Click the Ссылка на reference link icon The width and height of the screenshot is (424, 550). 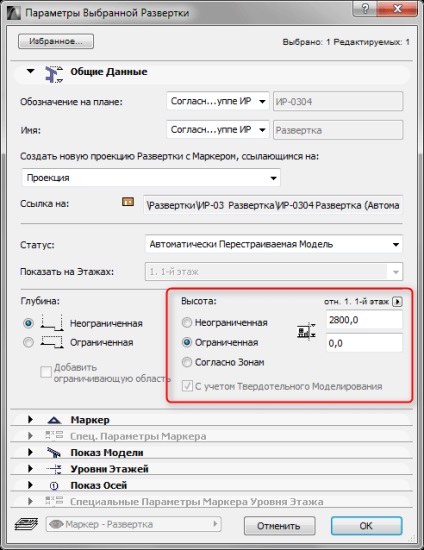pos(128,202)
